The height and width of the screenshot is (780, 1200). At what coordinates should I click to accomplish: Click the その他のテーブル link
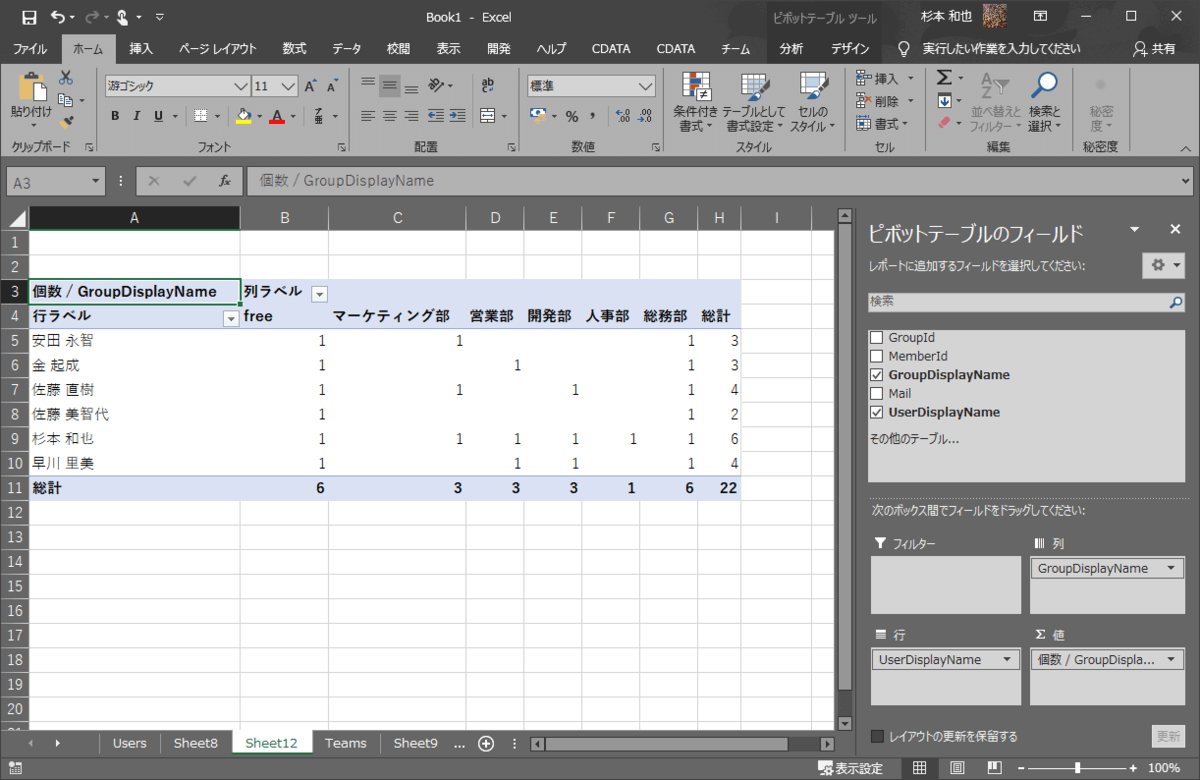click(x=914, y=438)
